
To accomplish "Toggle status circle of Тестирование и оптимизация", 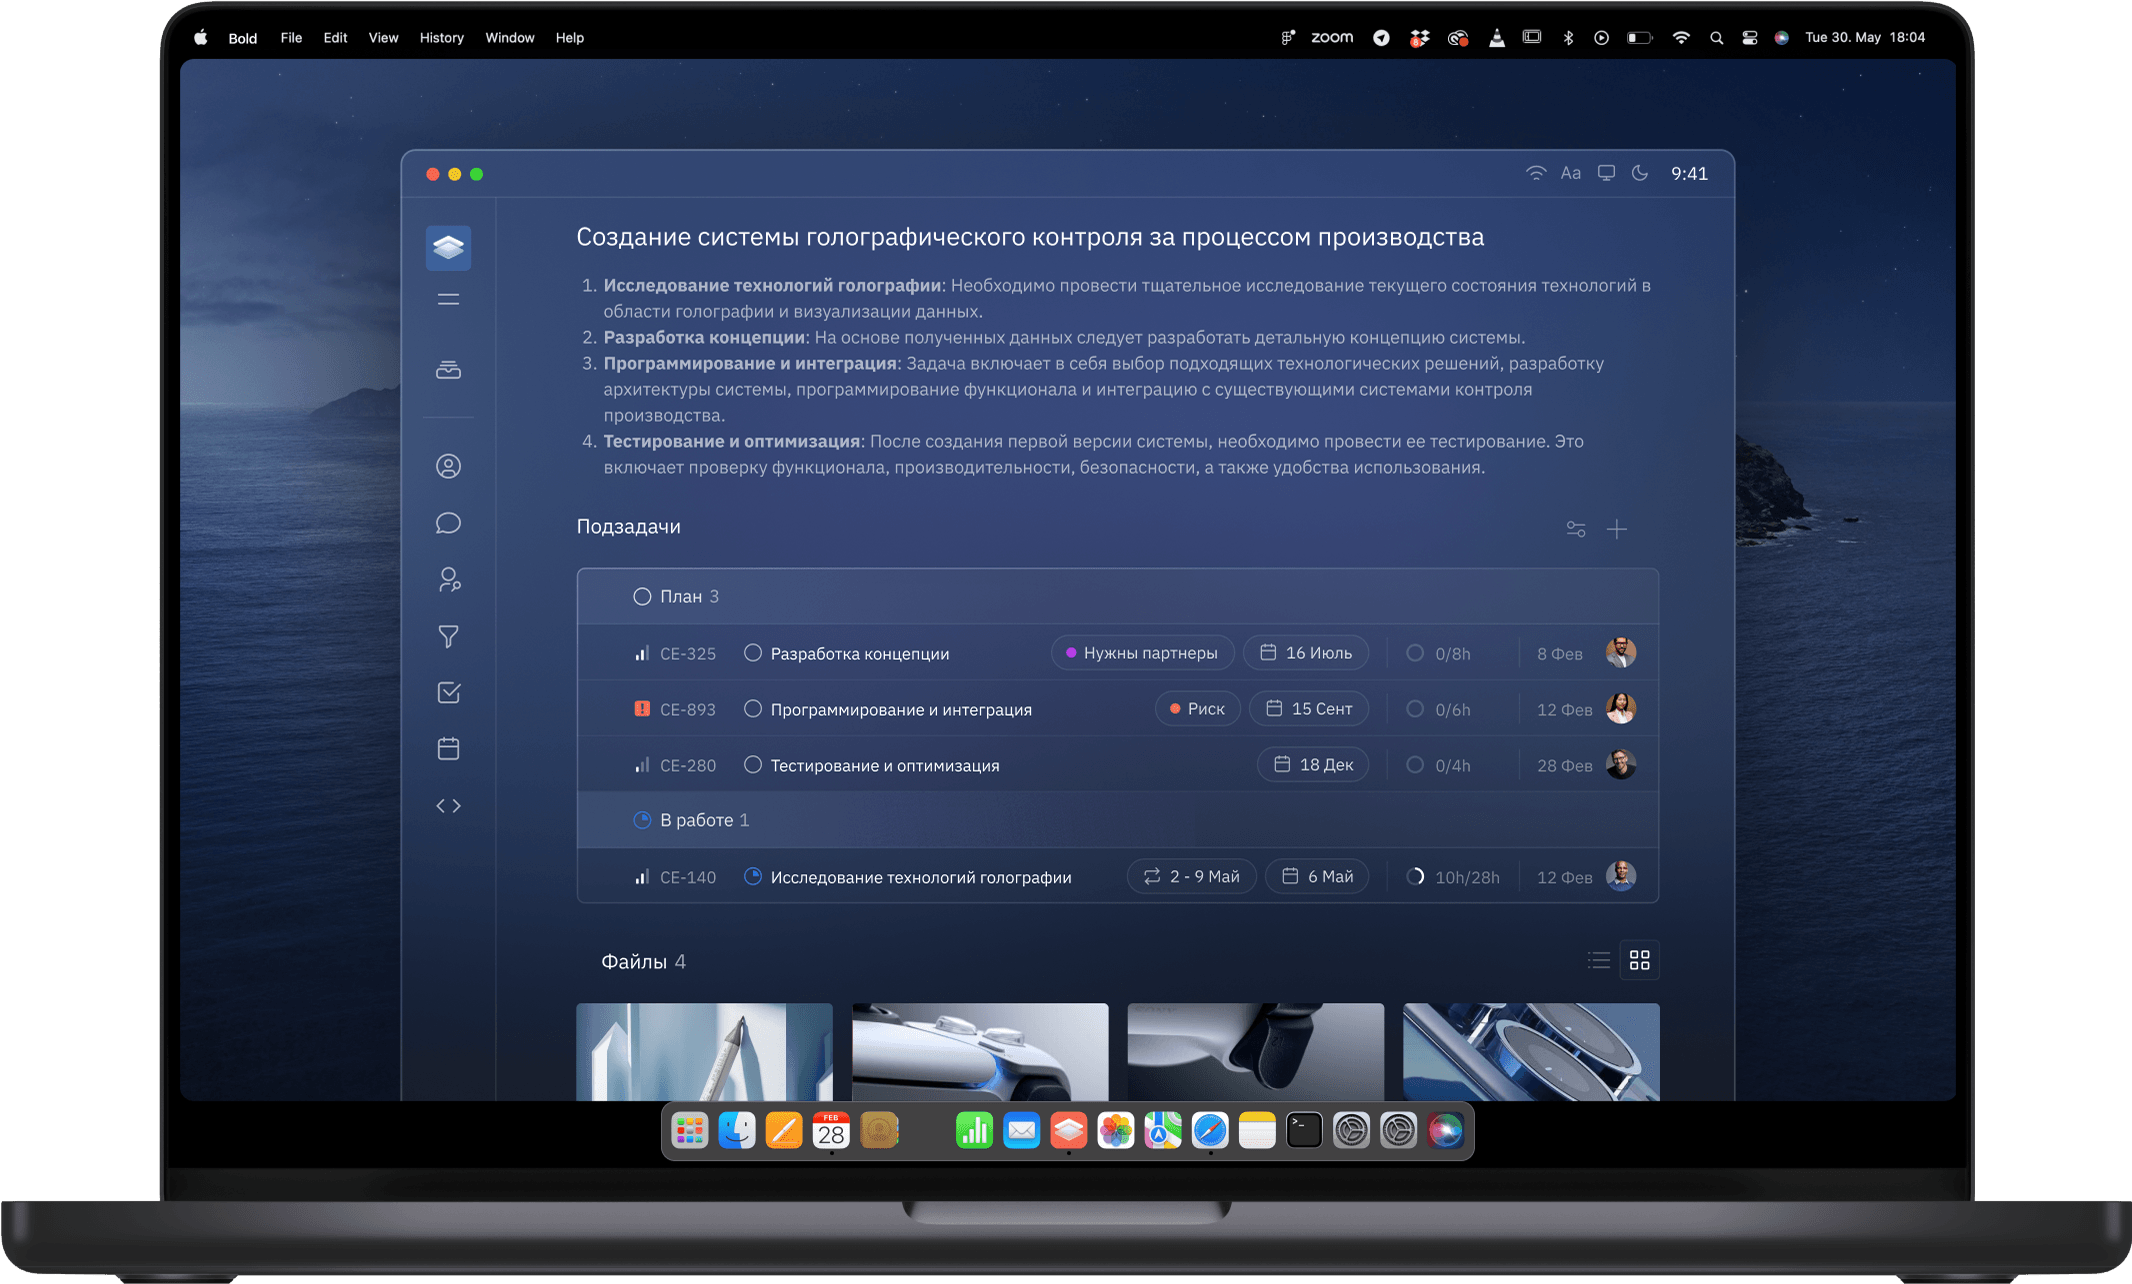I will point(753,765).
